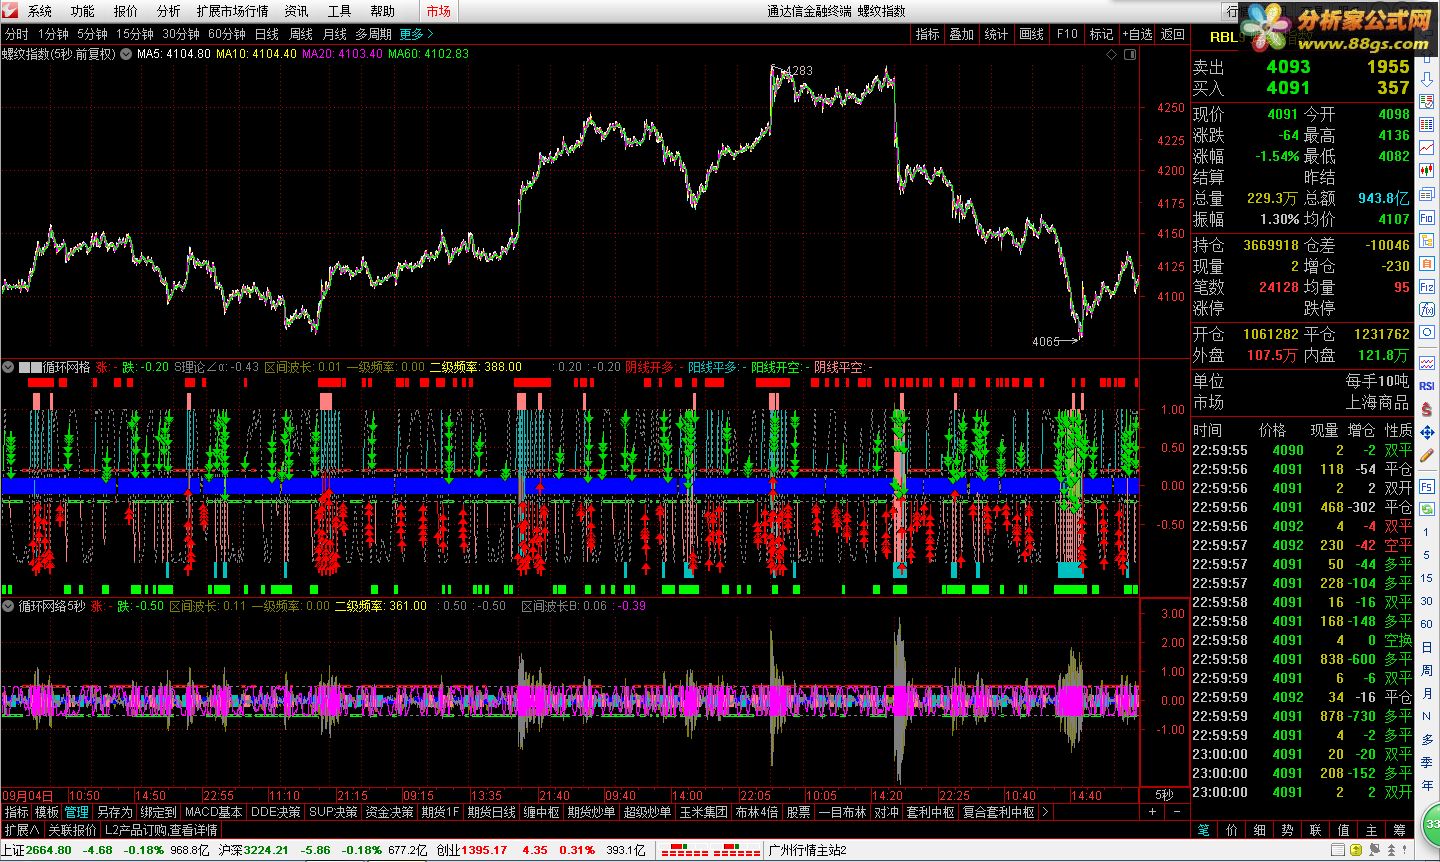Open the F10 company info sidebar icon
Image resolution: width=1440 pixels, height=862 pixels.
tap(1427, 216)
